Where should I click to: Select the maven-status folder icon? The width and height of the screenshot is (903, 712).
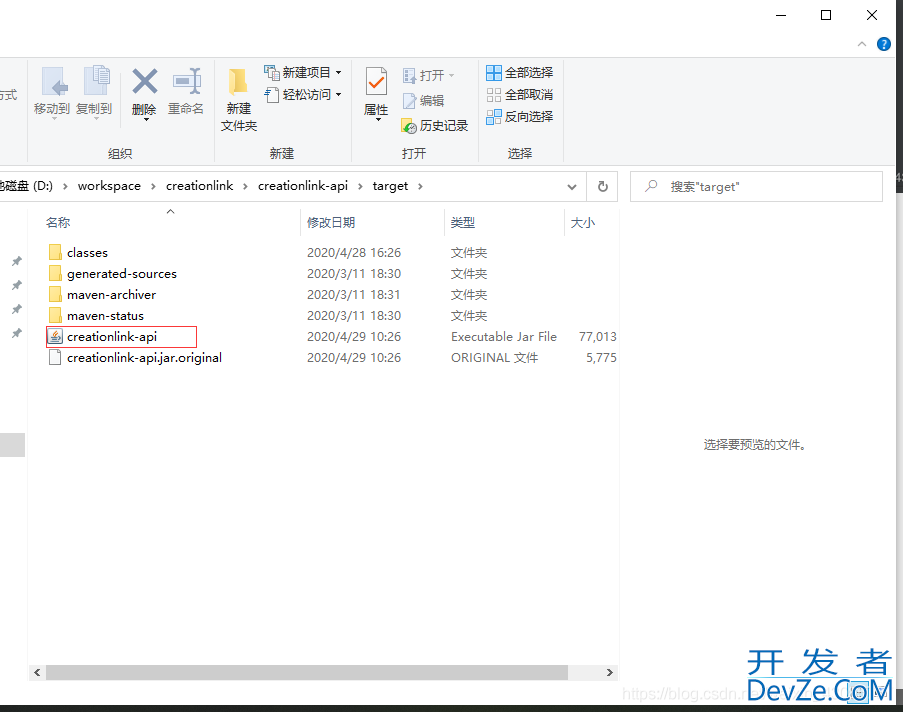pos(55,316)
